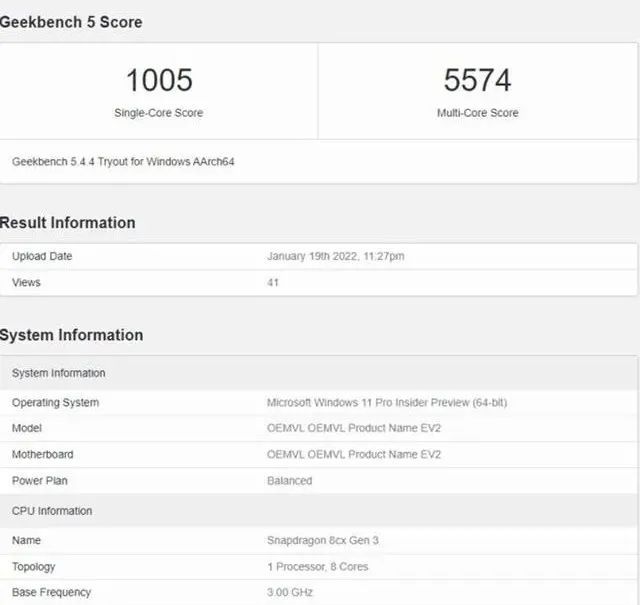This screenshot has height=605, width=640.
Task: Click the large System Information section heading
Action: (72, 335)
